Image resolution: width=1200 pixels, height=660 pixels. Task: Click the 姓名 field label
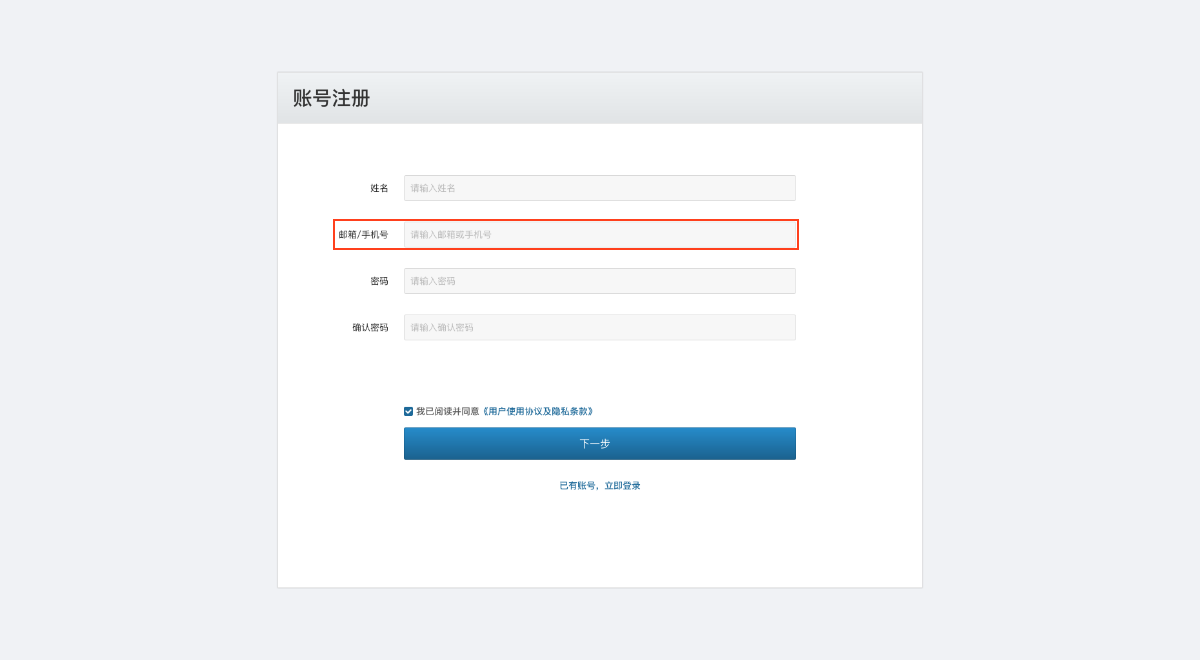(379, 188)
